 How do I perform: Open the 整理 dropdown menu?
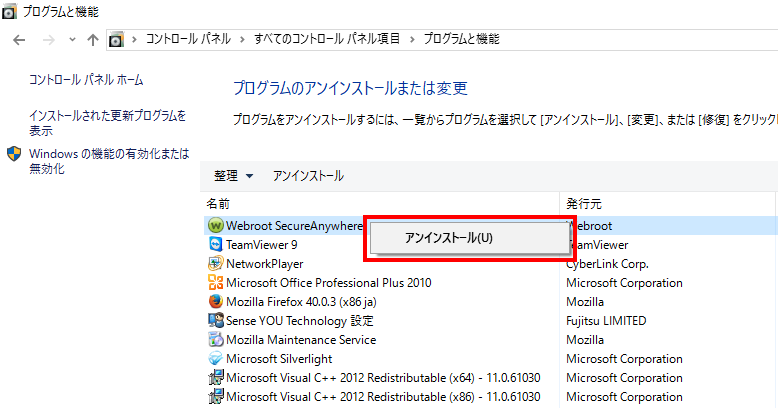[234, 176]
